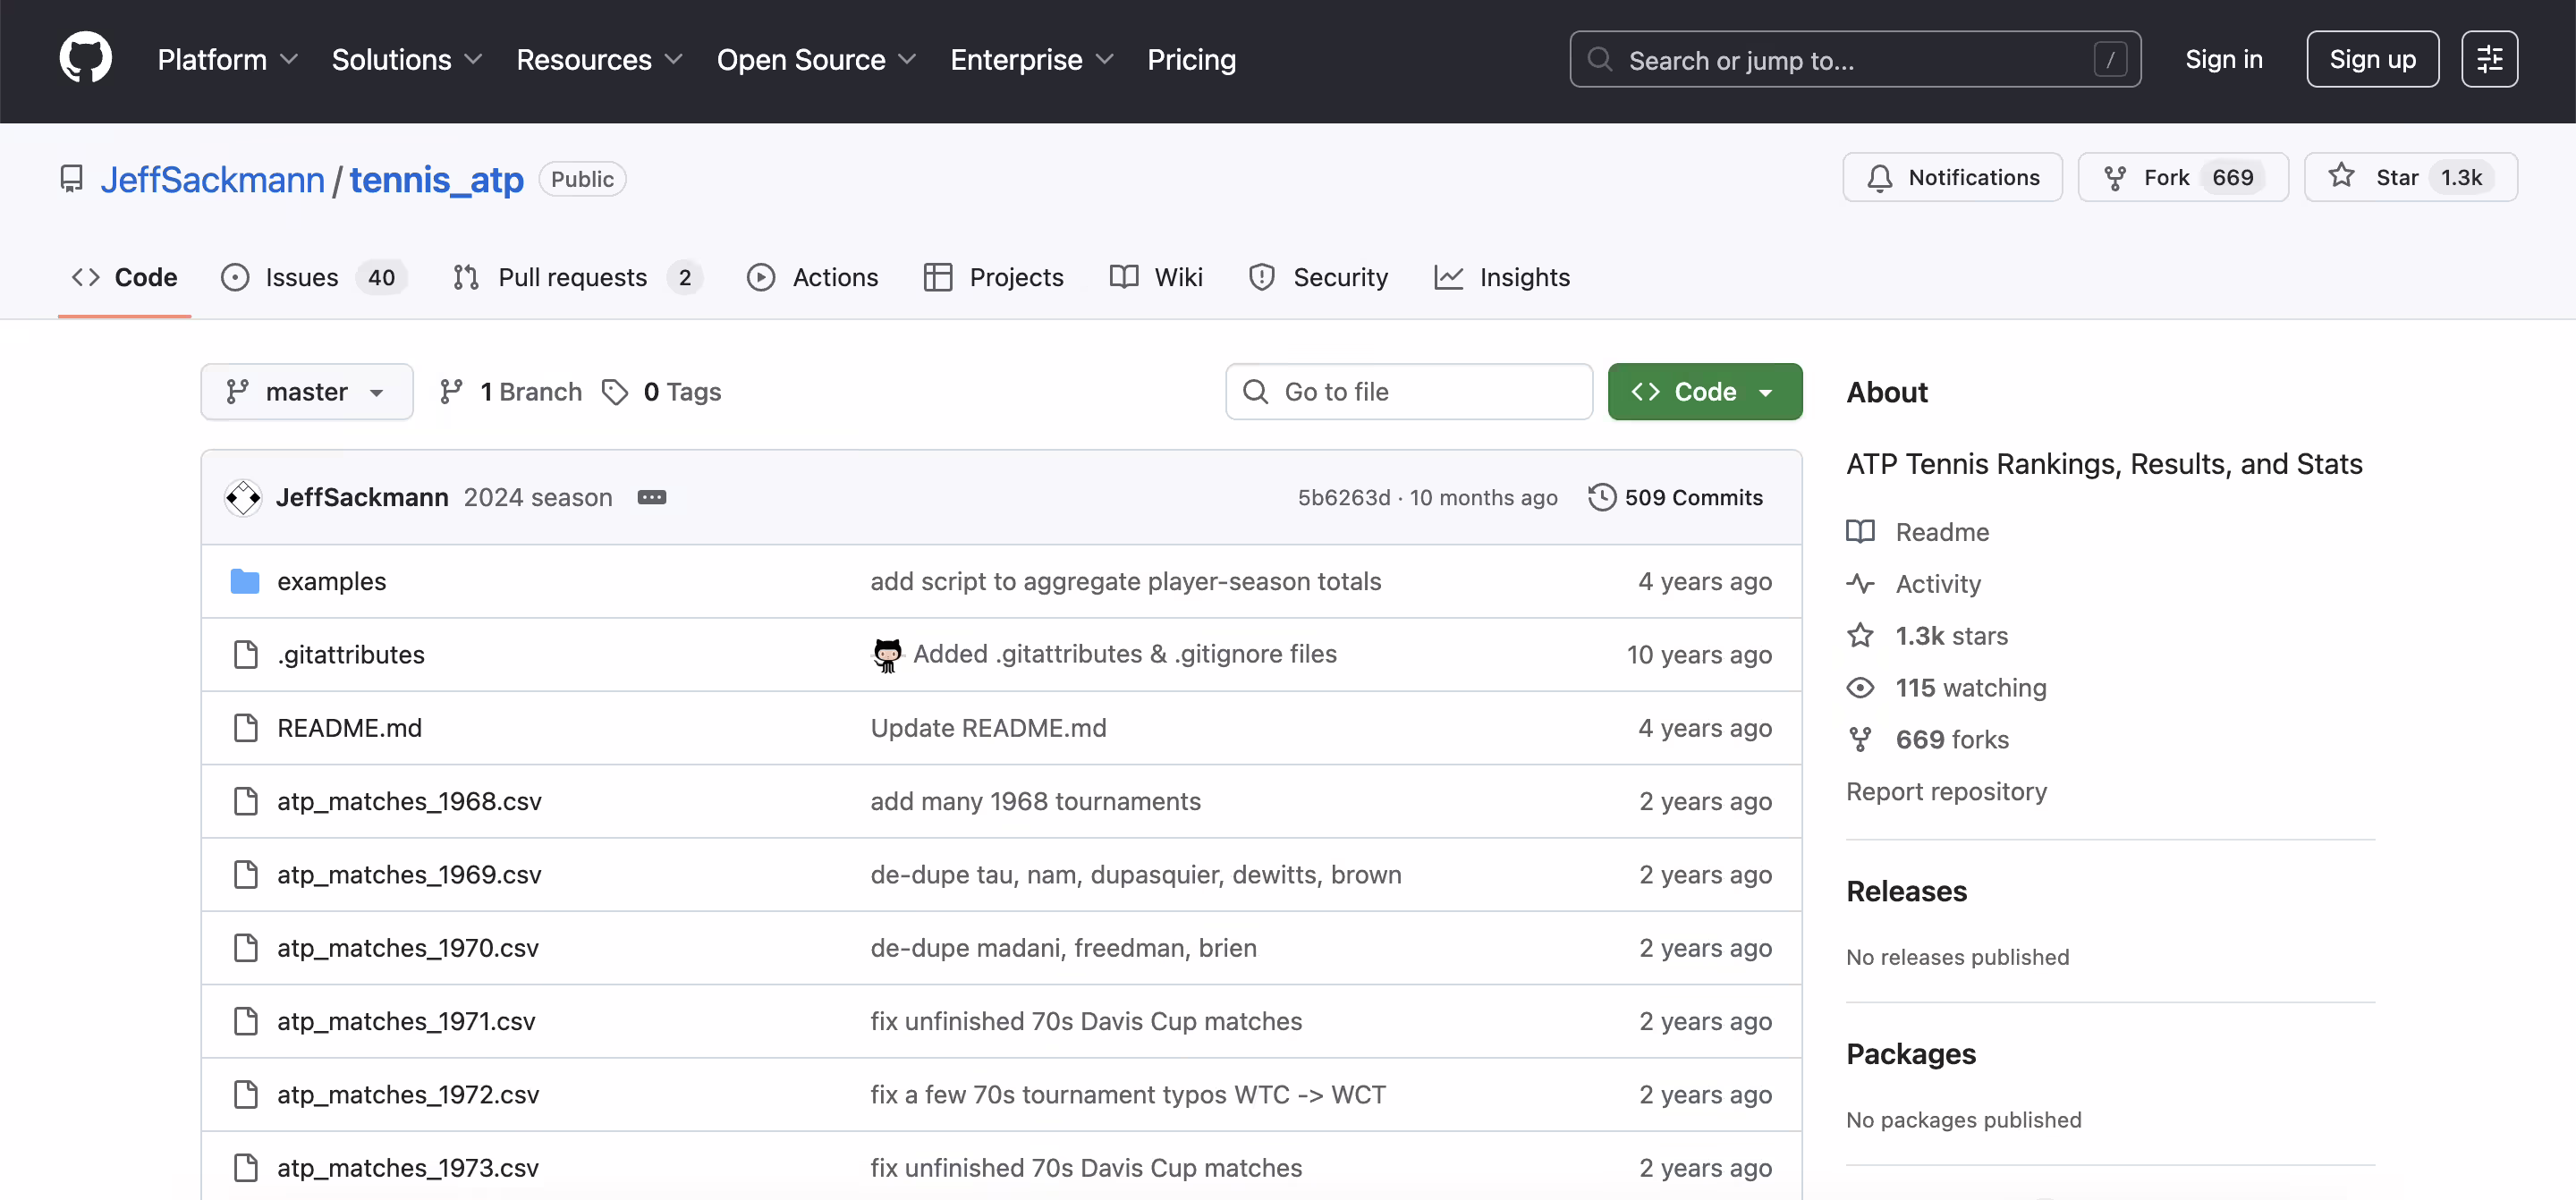Switch to the Issues tab

301,277
